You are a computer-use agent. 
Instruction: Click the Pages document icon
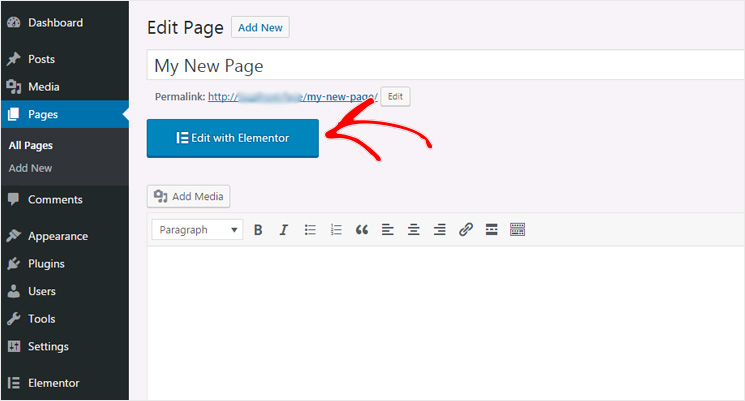[14, 114]
